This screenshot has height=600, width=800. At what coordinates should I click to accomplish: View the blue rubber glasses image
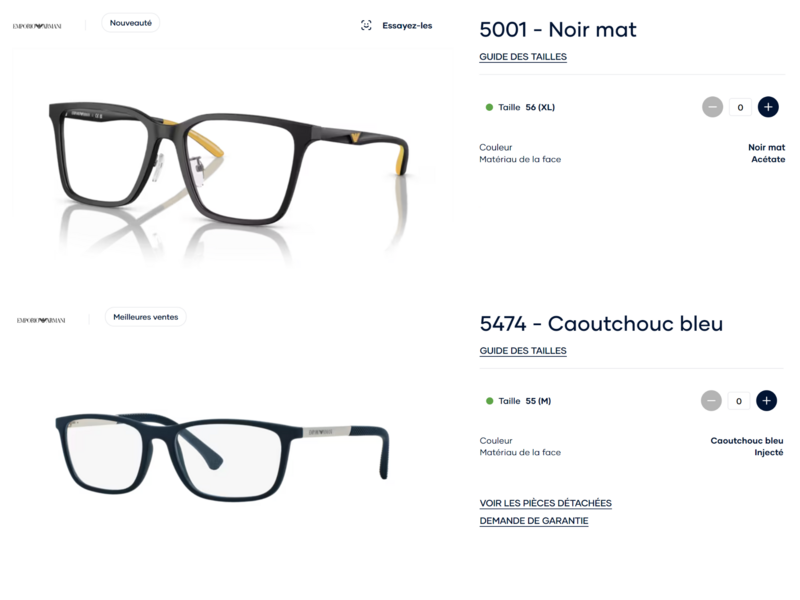click(x=222, y=458)
